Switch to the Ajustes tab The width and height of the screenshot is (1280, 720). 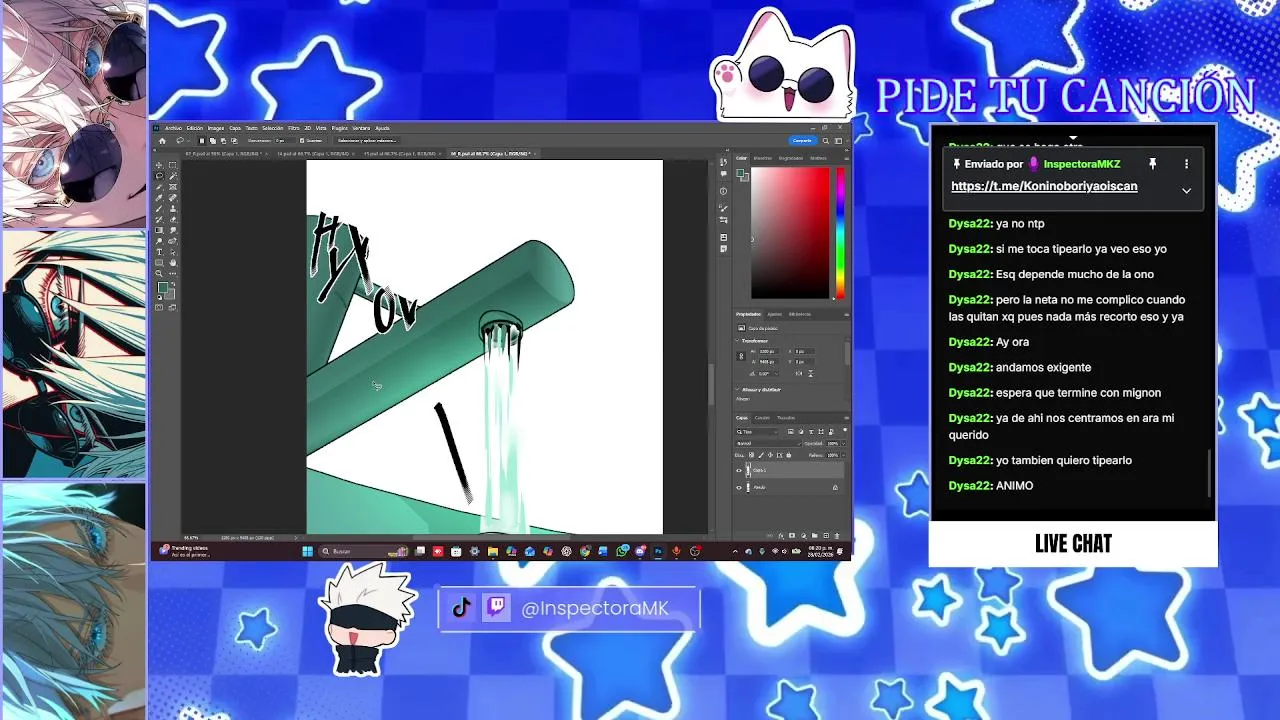[x=774, y=314]
